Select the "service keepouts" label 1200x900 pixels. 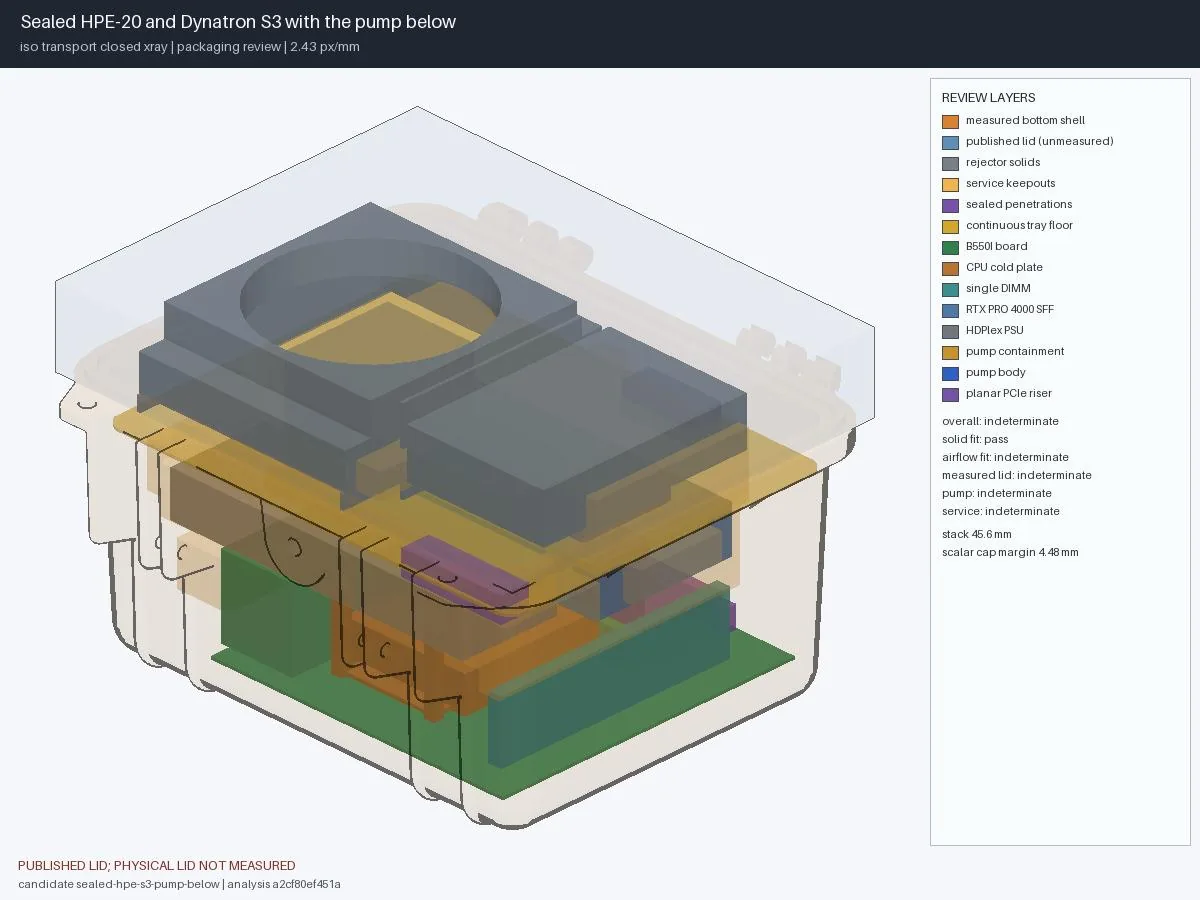coord(1010,183)
